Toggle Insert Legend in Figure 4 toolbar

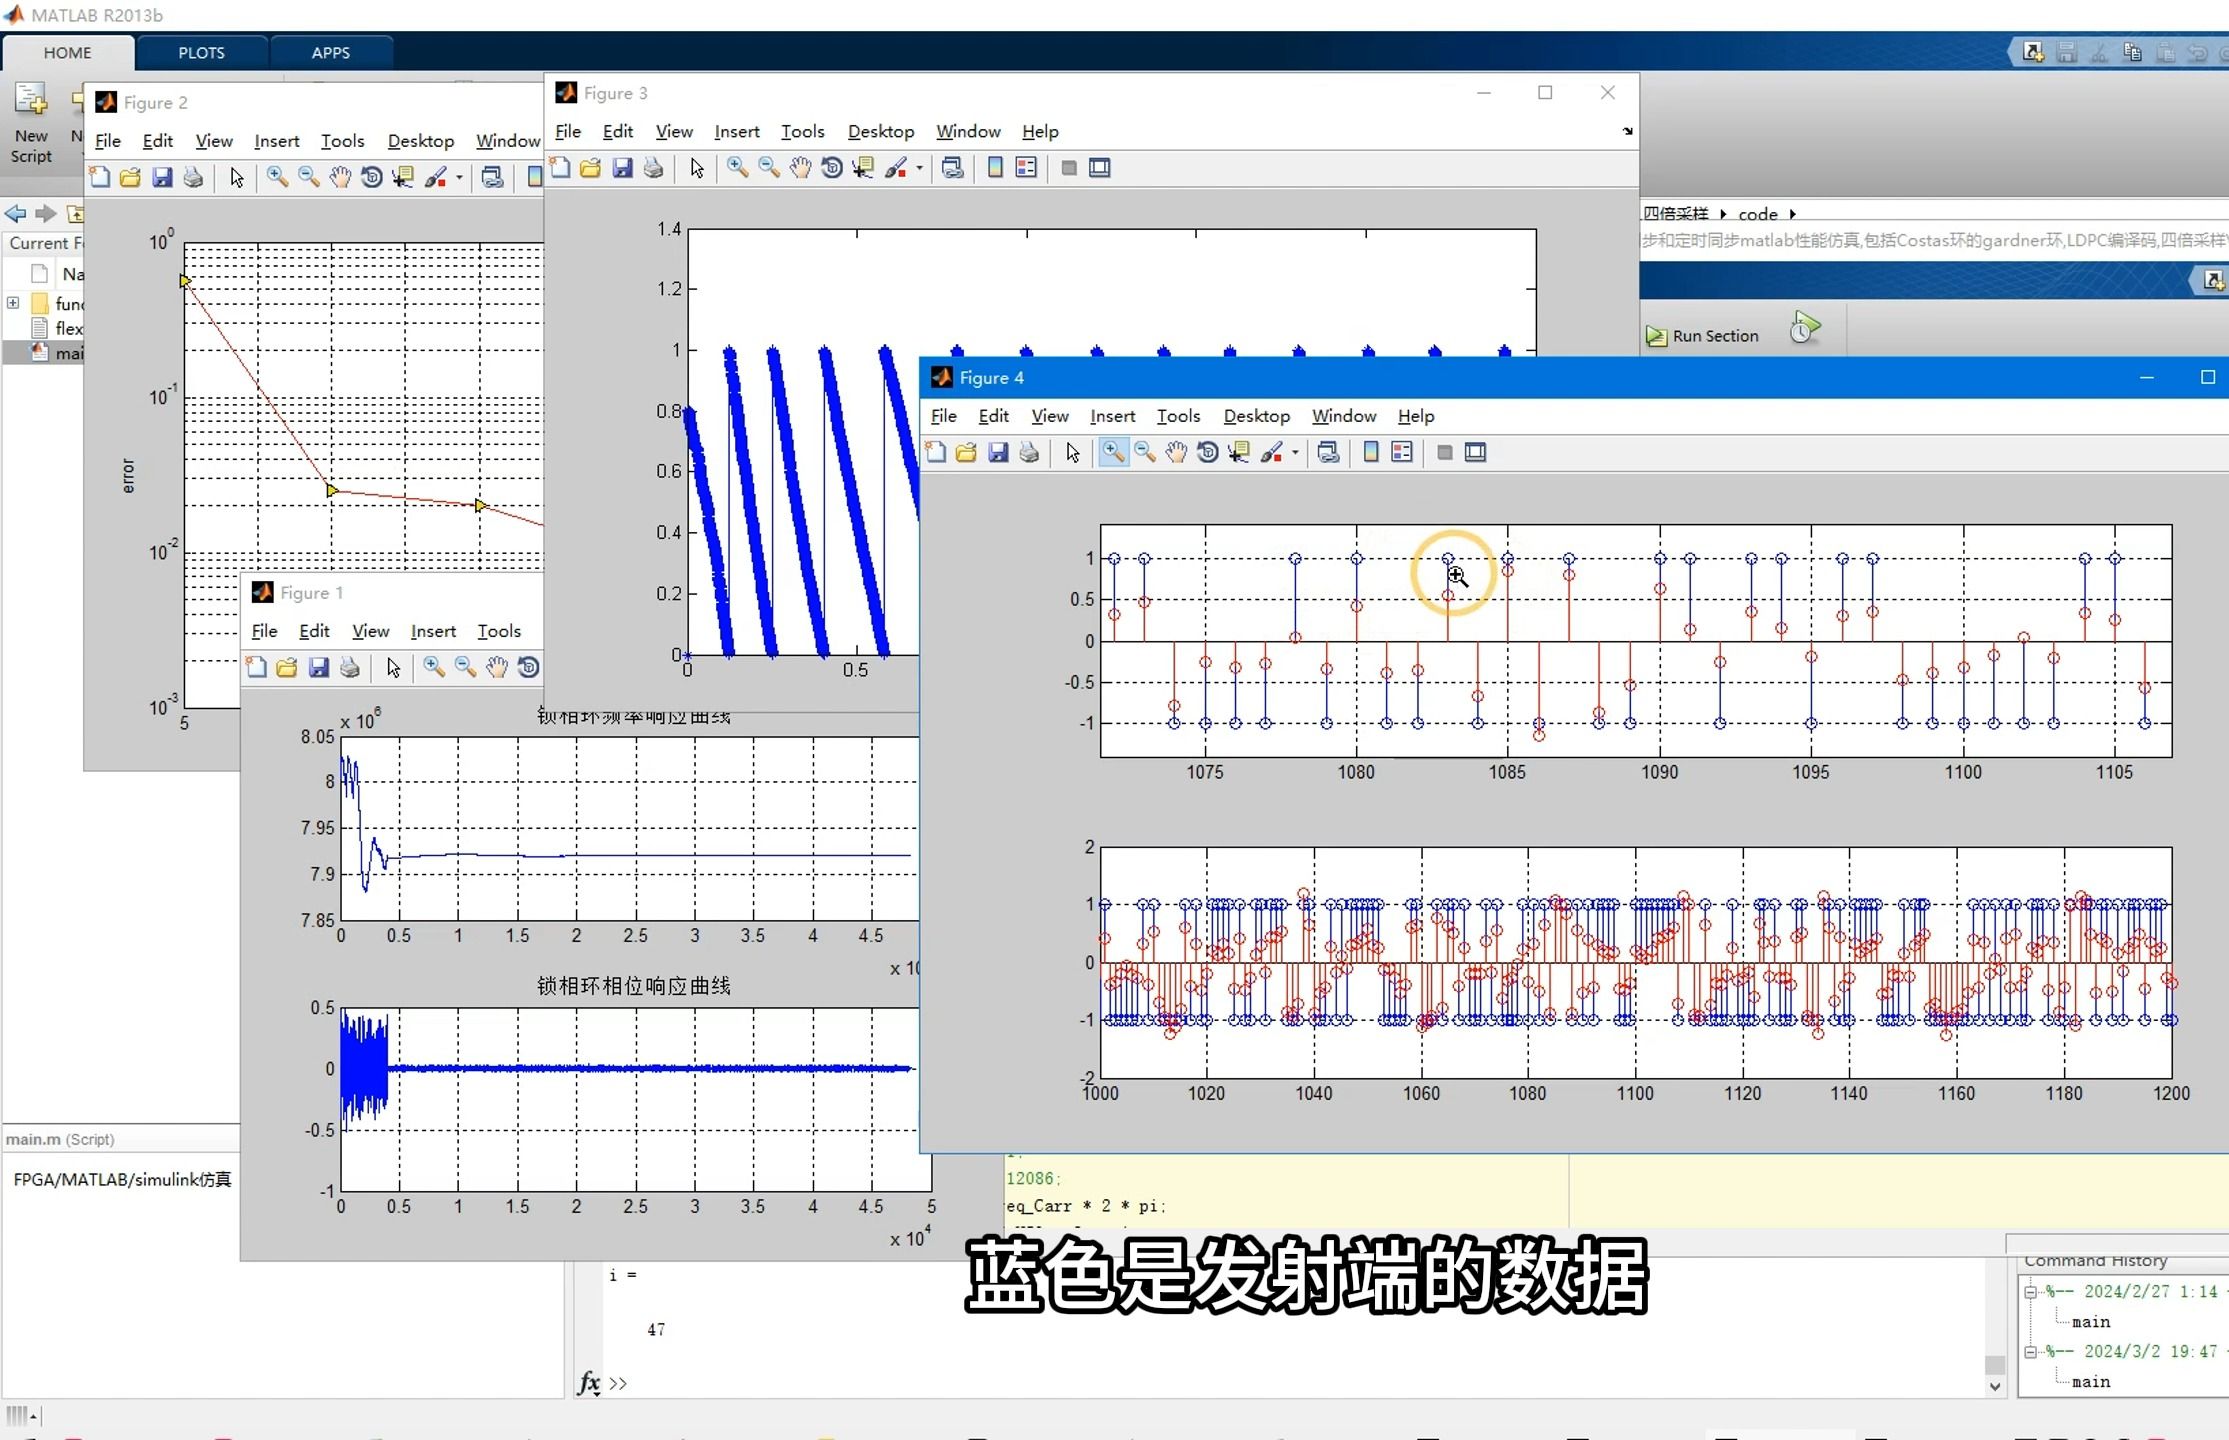point(1402,453)
